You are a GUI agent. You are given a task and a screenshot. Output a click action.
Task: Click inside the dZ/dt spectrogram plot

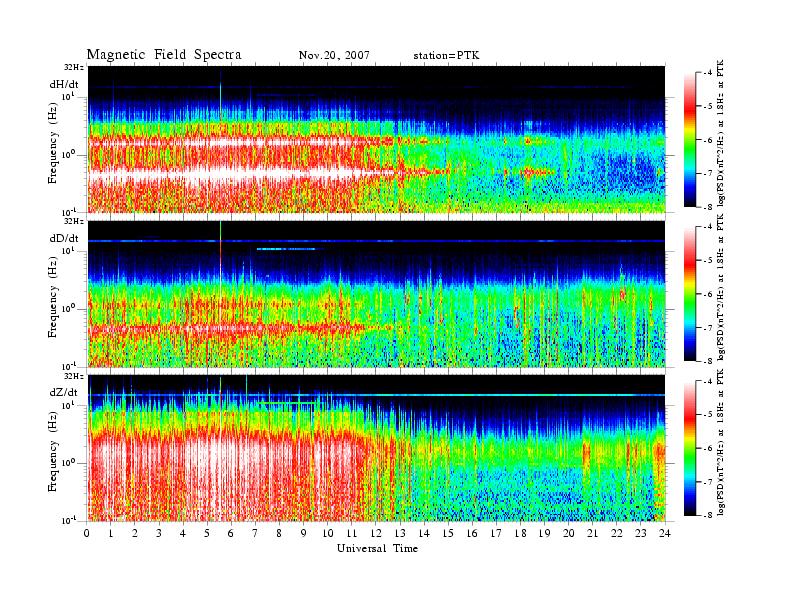pyautogui.click(x=377, y=448)
